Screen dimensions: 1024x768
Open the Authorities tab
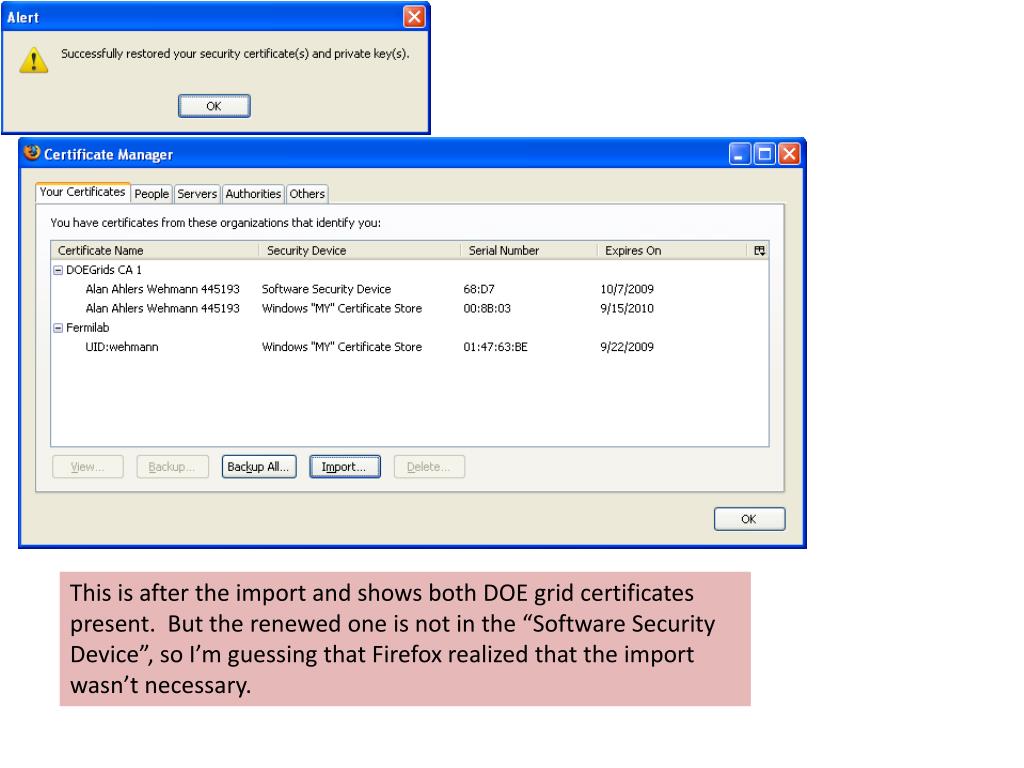click(253, 194)
